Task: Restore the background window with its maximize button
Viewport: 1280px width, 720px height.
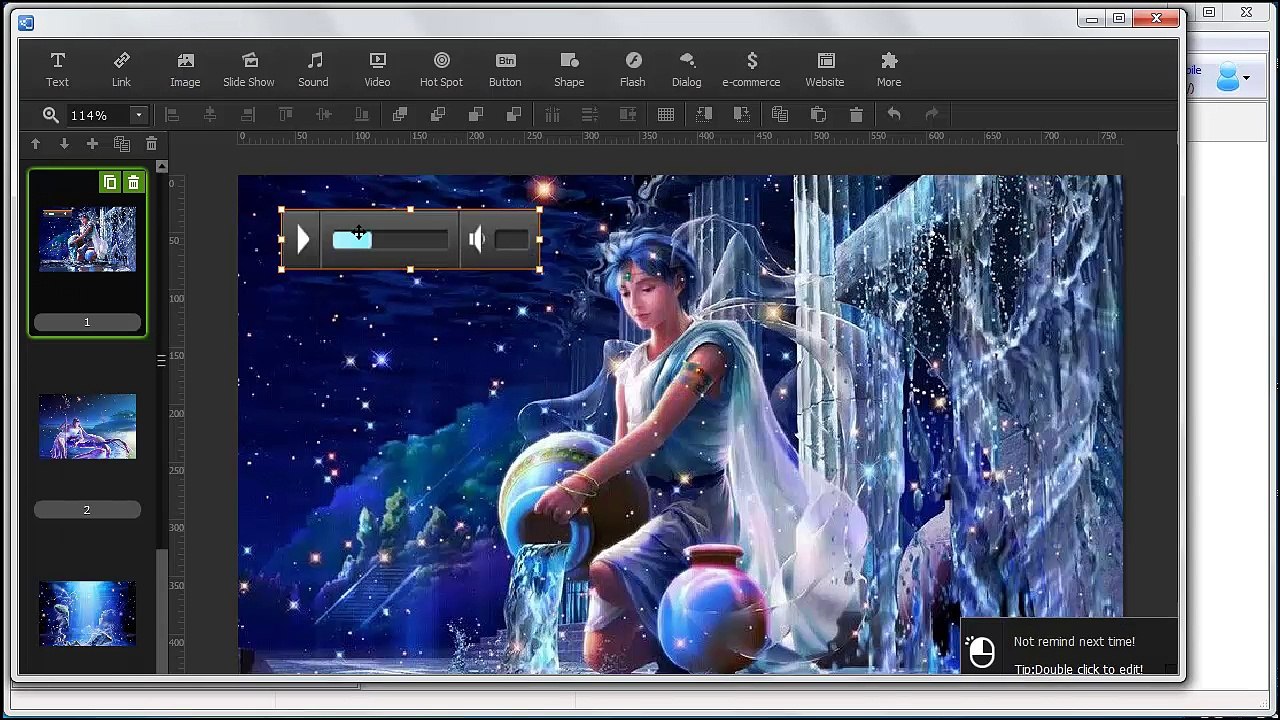Action: 1209,13
